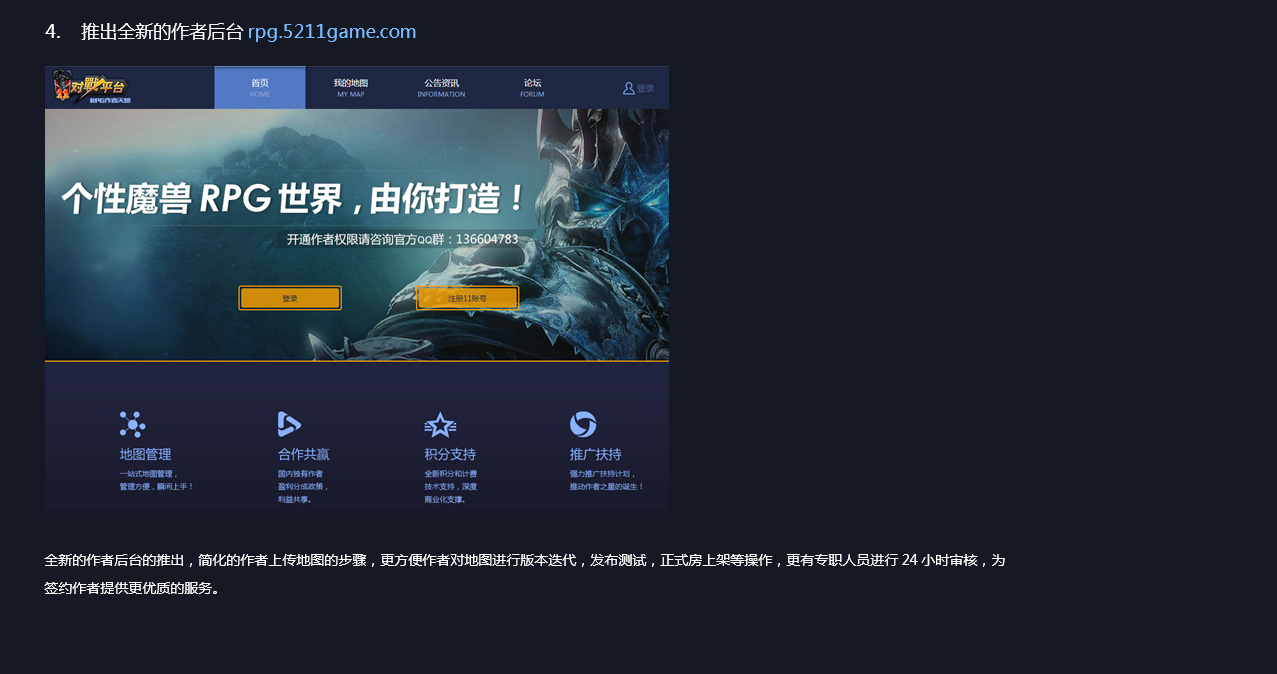1277x674 pixels.
Task: Open the rpg.5211game.com link
Action: point(332,32)
